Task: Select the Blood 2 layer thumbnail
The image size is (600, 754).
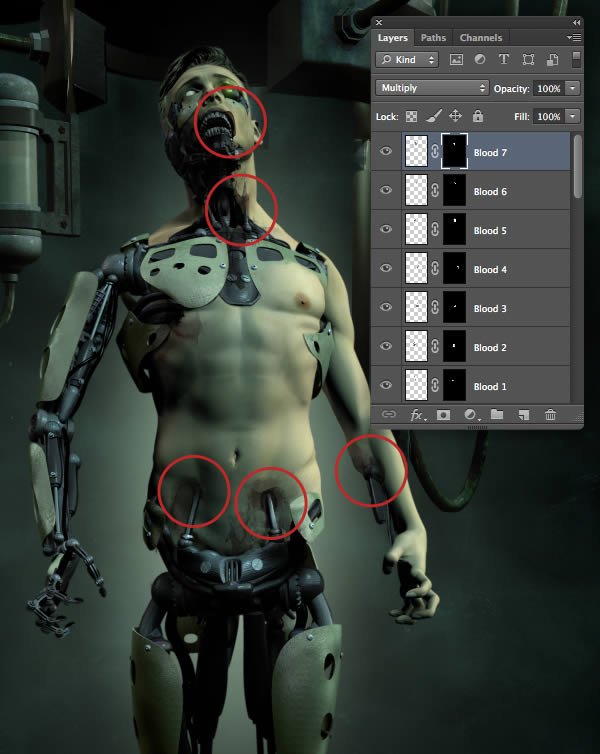Action: pos(416,346)
